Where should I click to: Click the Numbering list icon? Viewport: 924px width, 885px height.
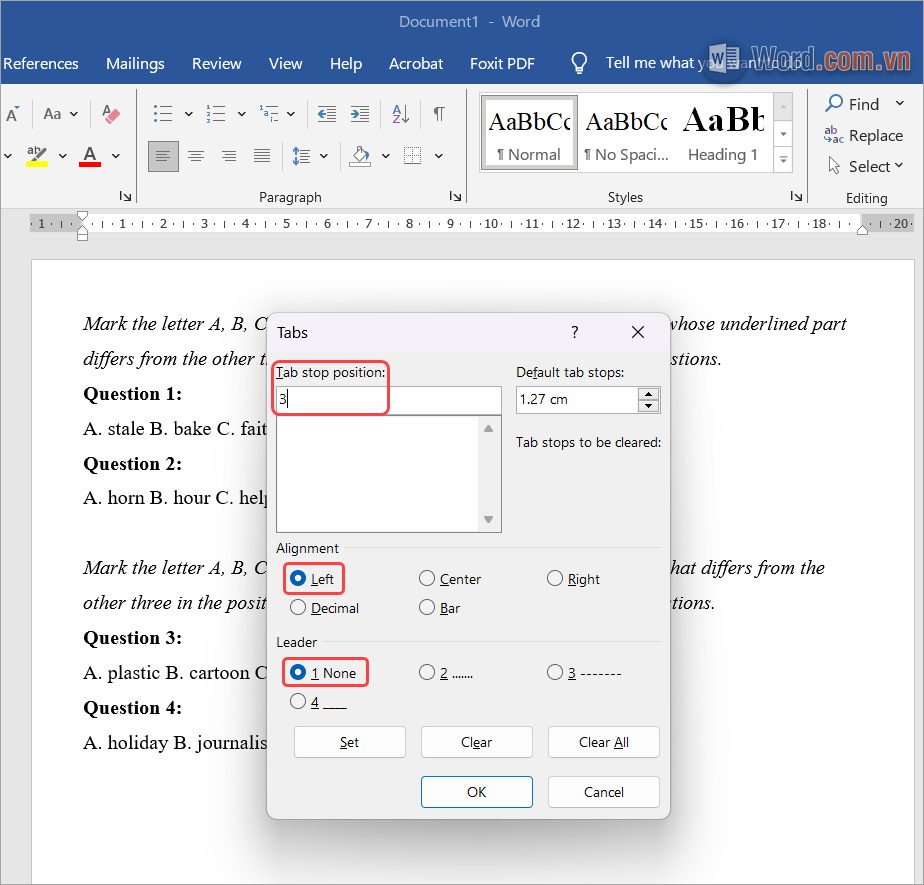[x=216, y=114]
